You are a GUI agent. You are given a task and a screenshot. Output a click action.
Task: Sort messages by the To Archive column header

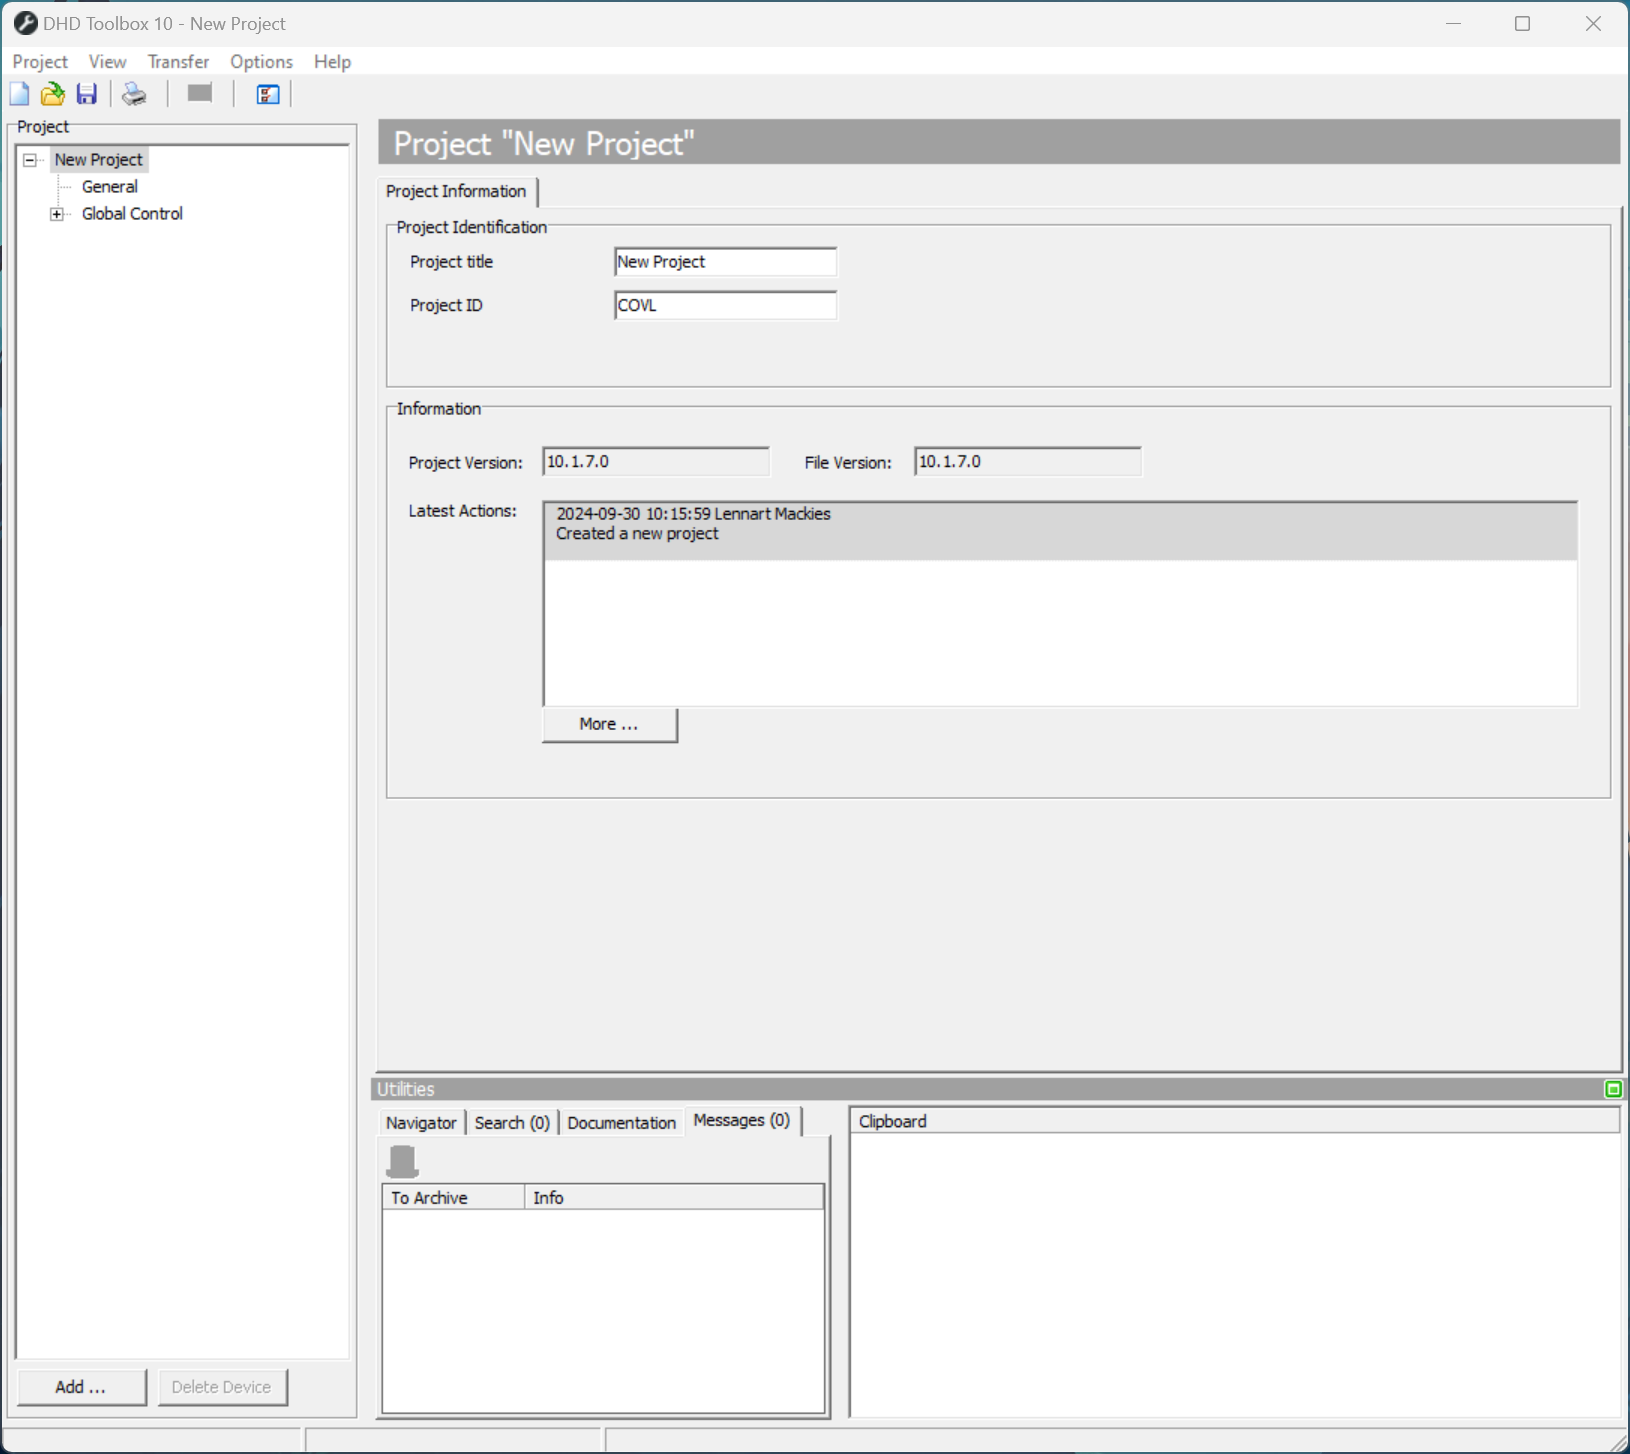tap(429, 1197)
